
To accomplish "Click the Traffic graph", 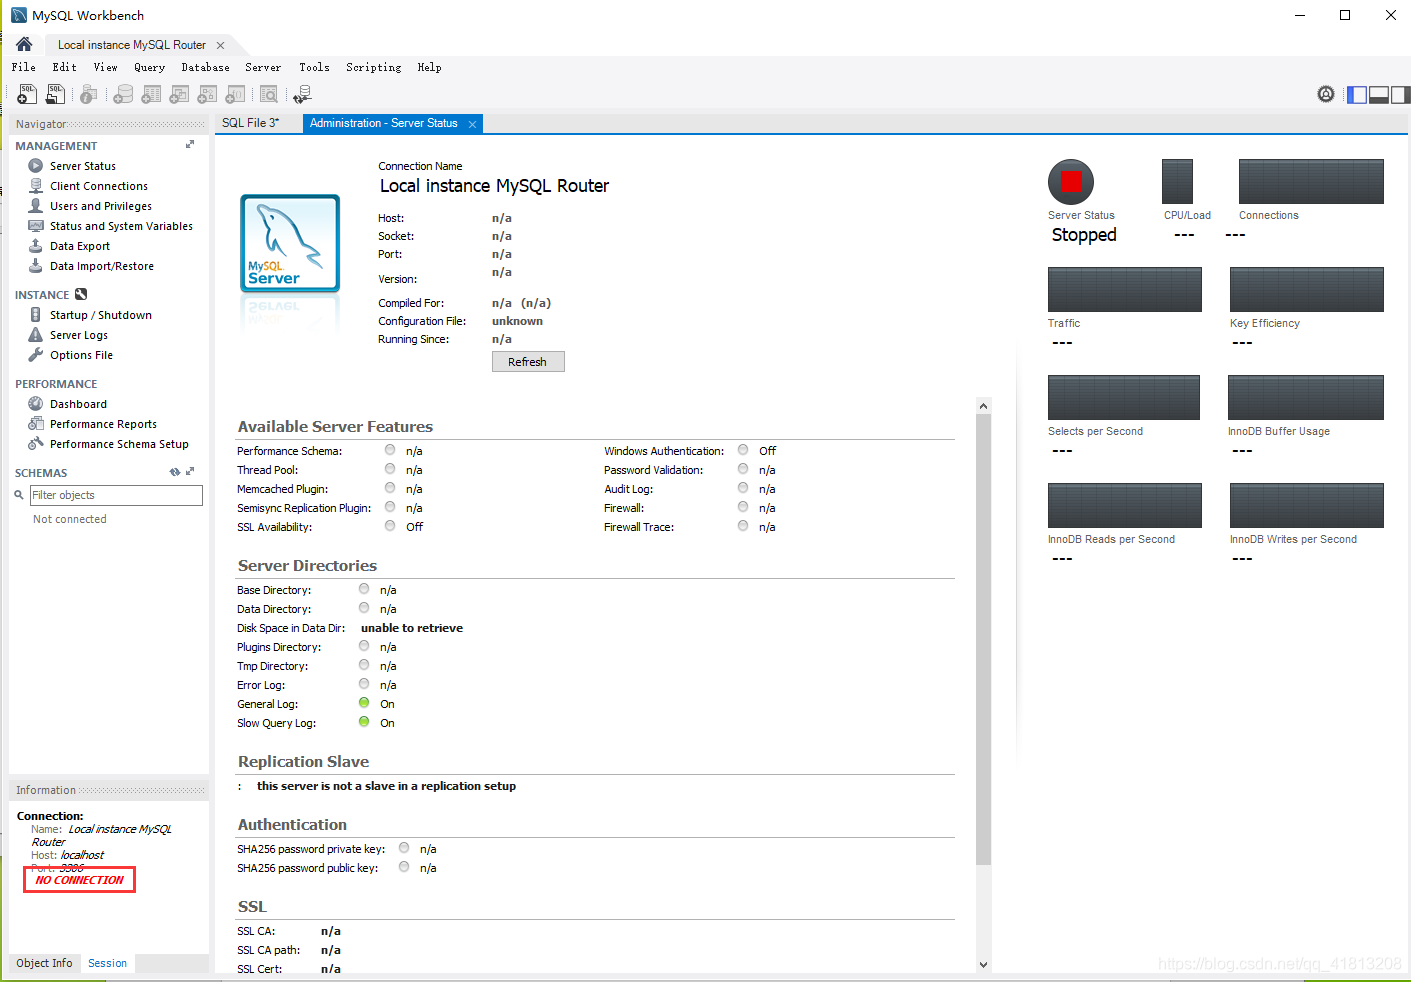I will coord(1125,290).
